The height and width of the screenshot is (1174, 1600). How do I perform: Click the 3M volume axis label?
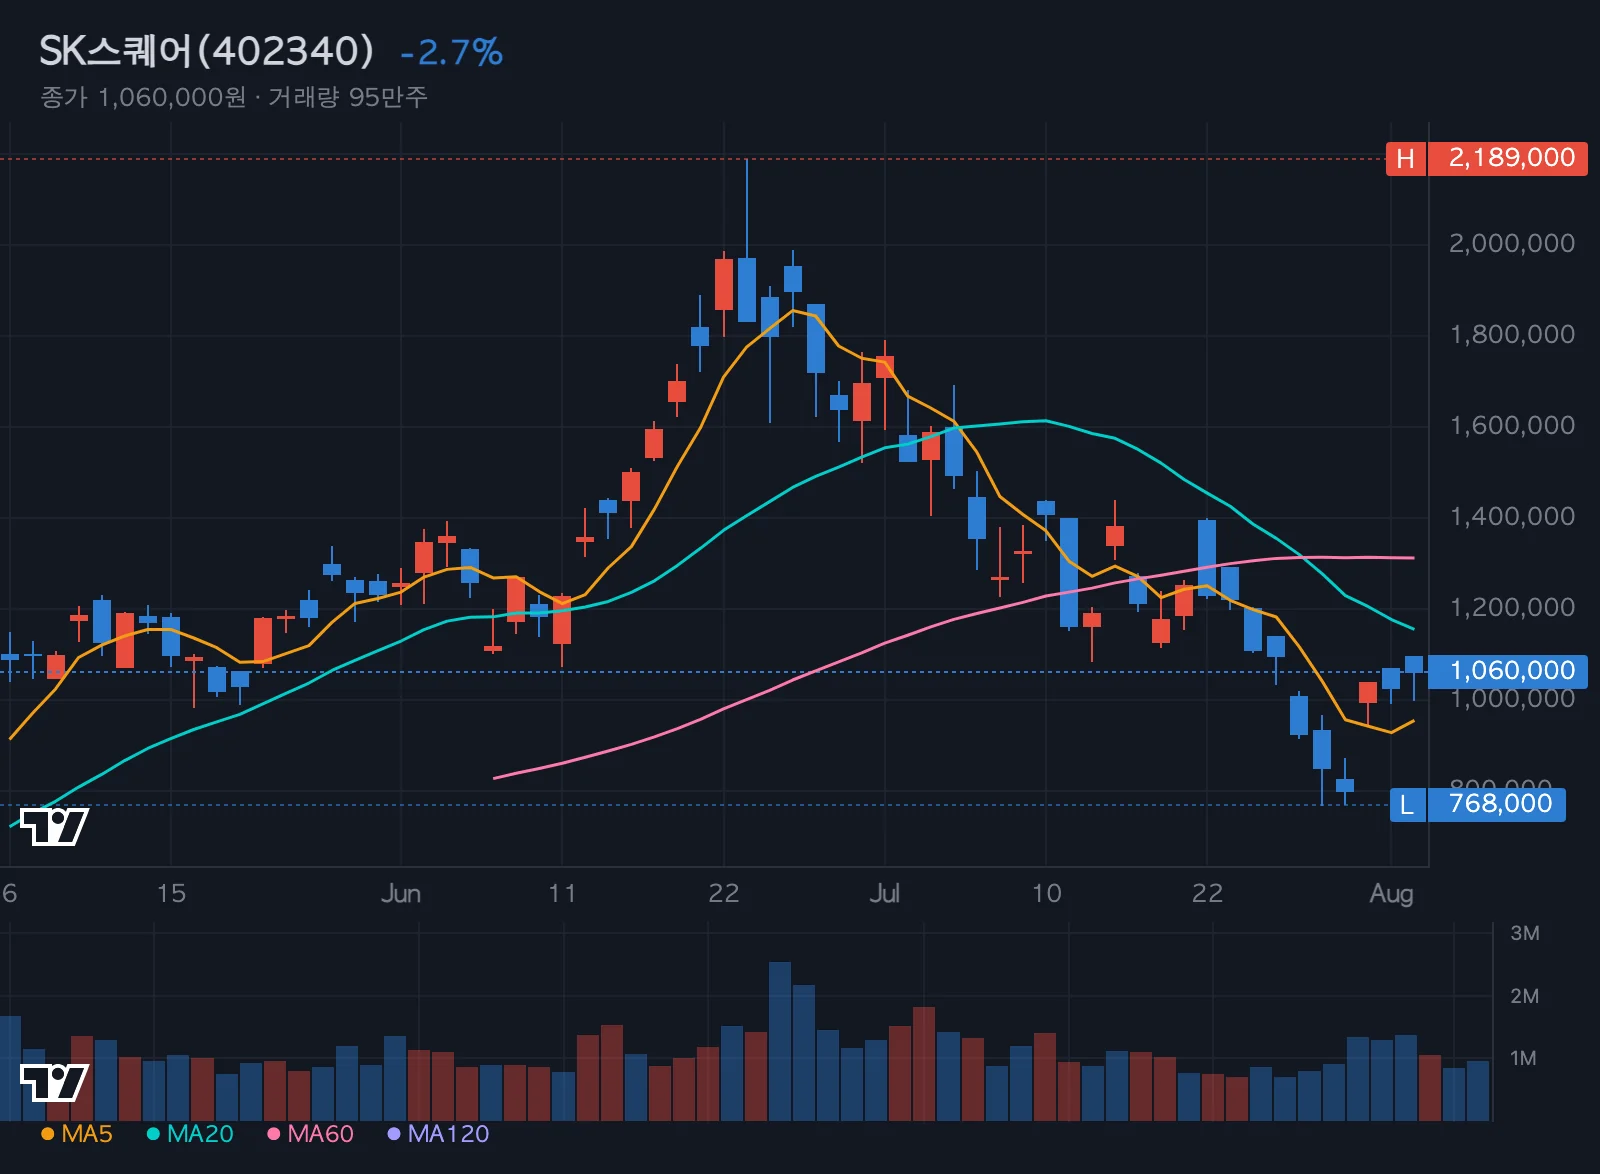click(x=1524, y=933)
